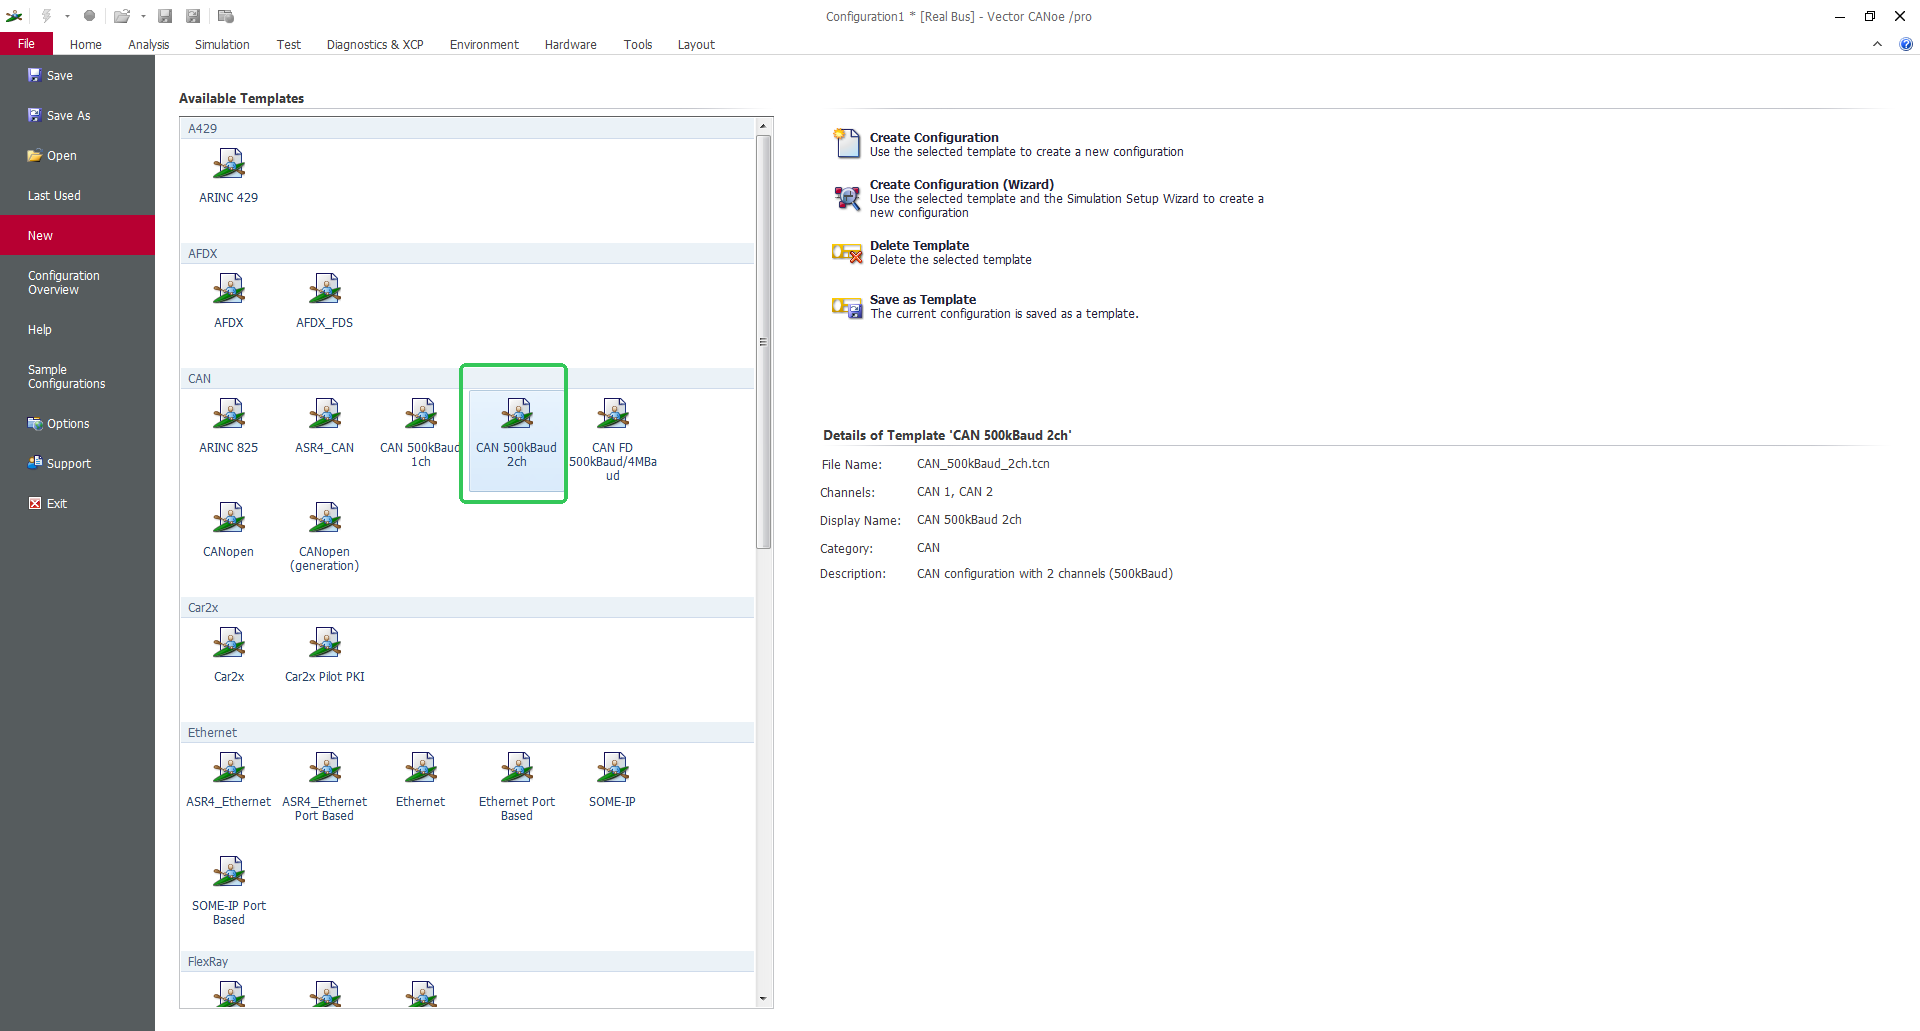Click Save as Template action
The image size is (1920, 1031).
click(986, 306)
